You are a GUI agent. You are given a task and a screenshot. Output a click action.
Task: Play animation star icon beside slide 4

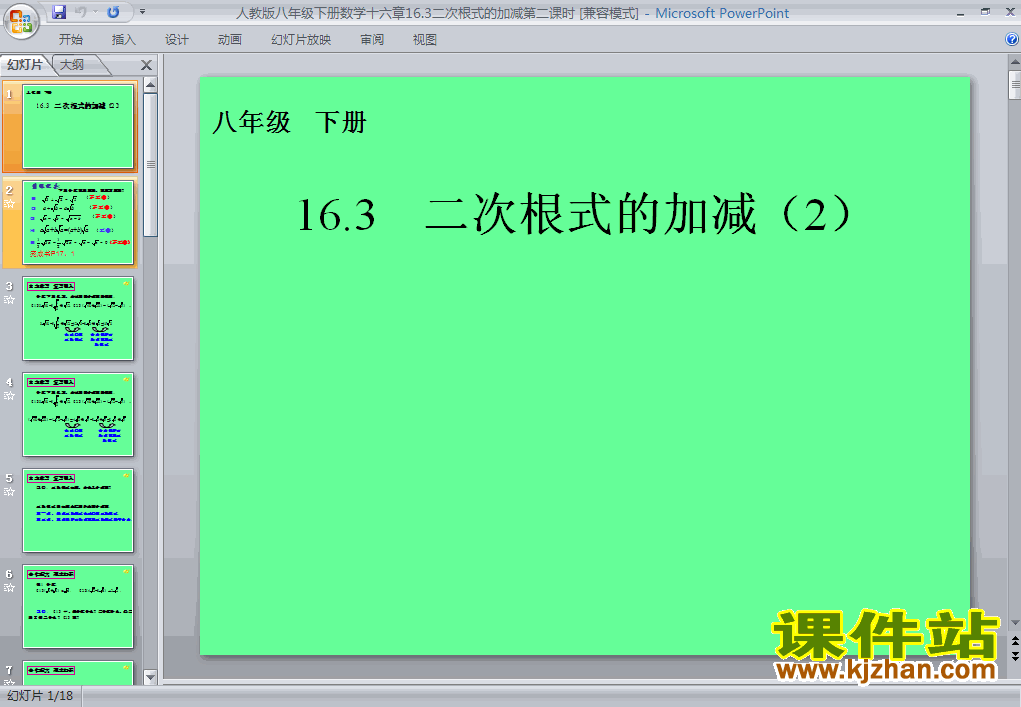tap(9, 396)
